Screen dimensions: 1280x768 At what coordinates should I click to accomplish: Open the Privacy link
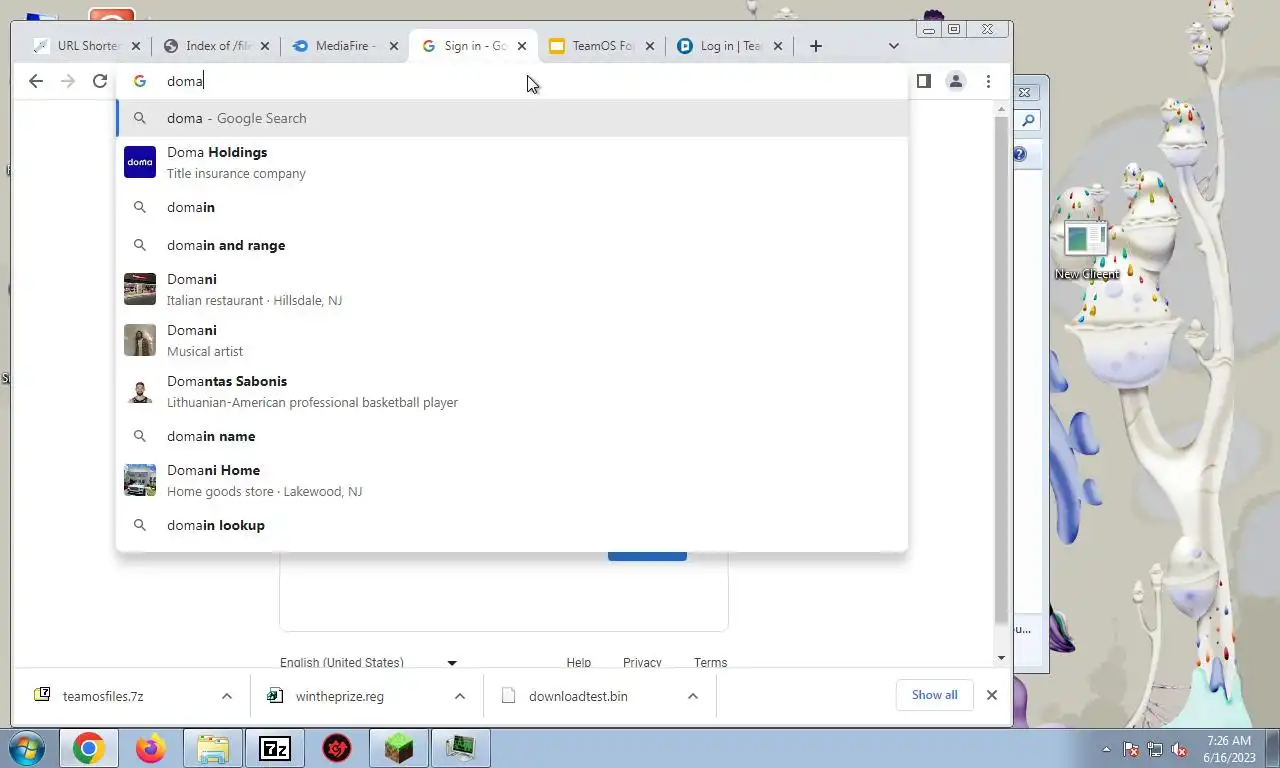pos(642,662)
